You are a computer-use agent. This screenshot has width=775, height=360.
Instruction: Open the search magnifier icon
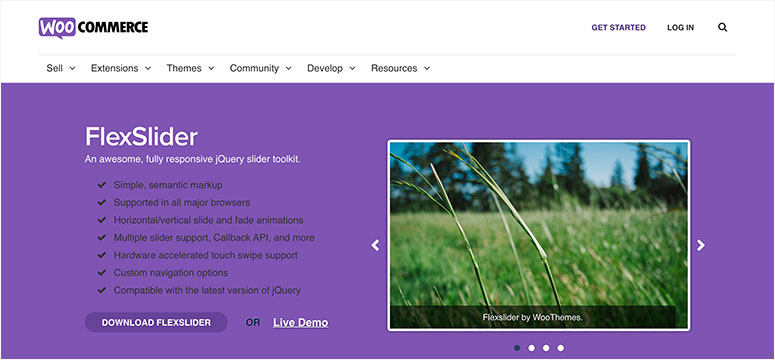[x=723, y=28]
